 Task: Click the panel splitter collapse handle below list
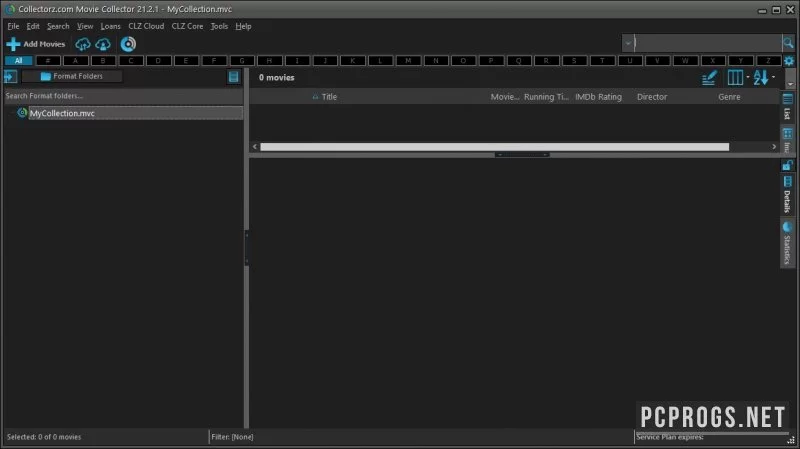pos(522,155)
